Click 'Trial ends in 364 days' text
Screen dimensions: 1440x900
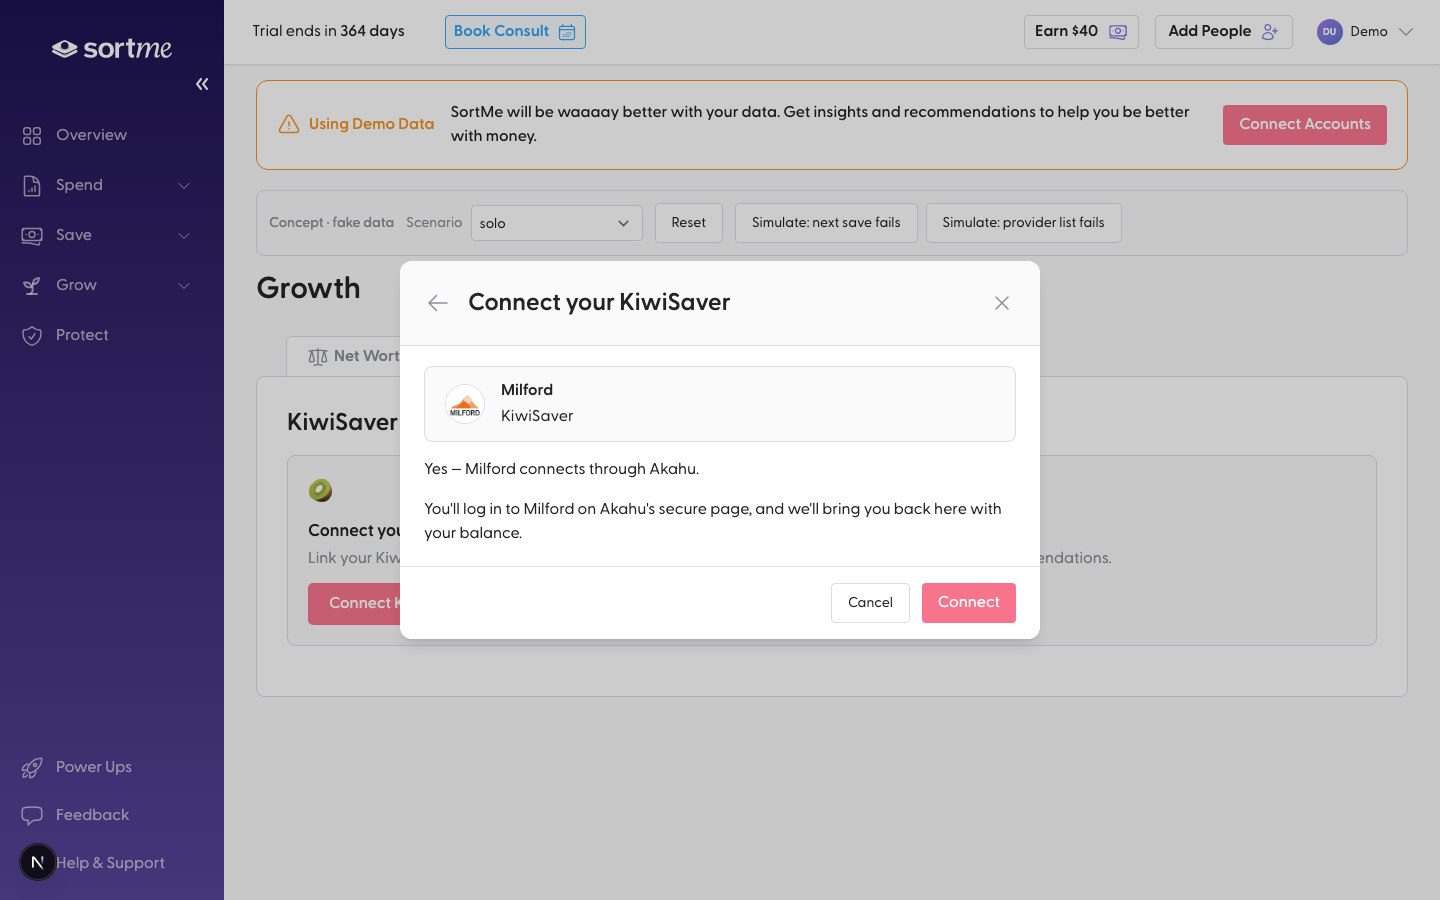tap(328, 31)
